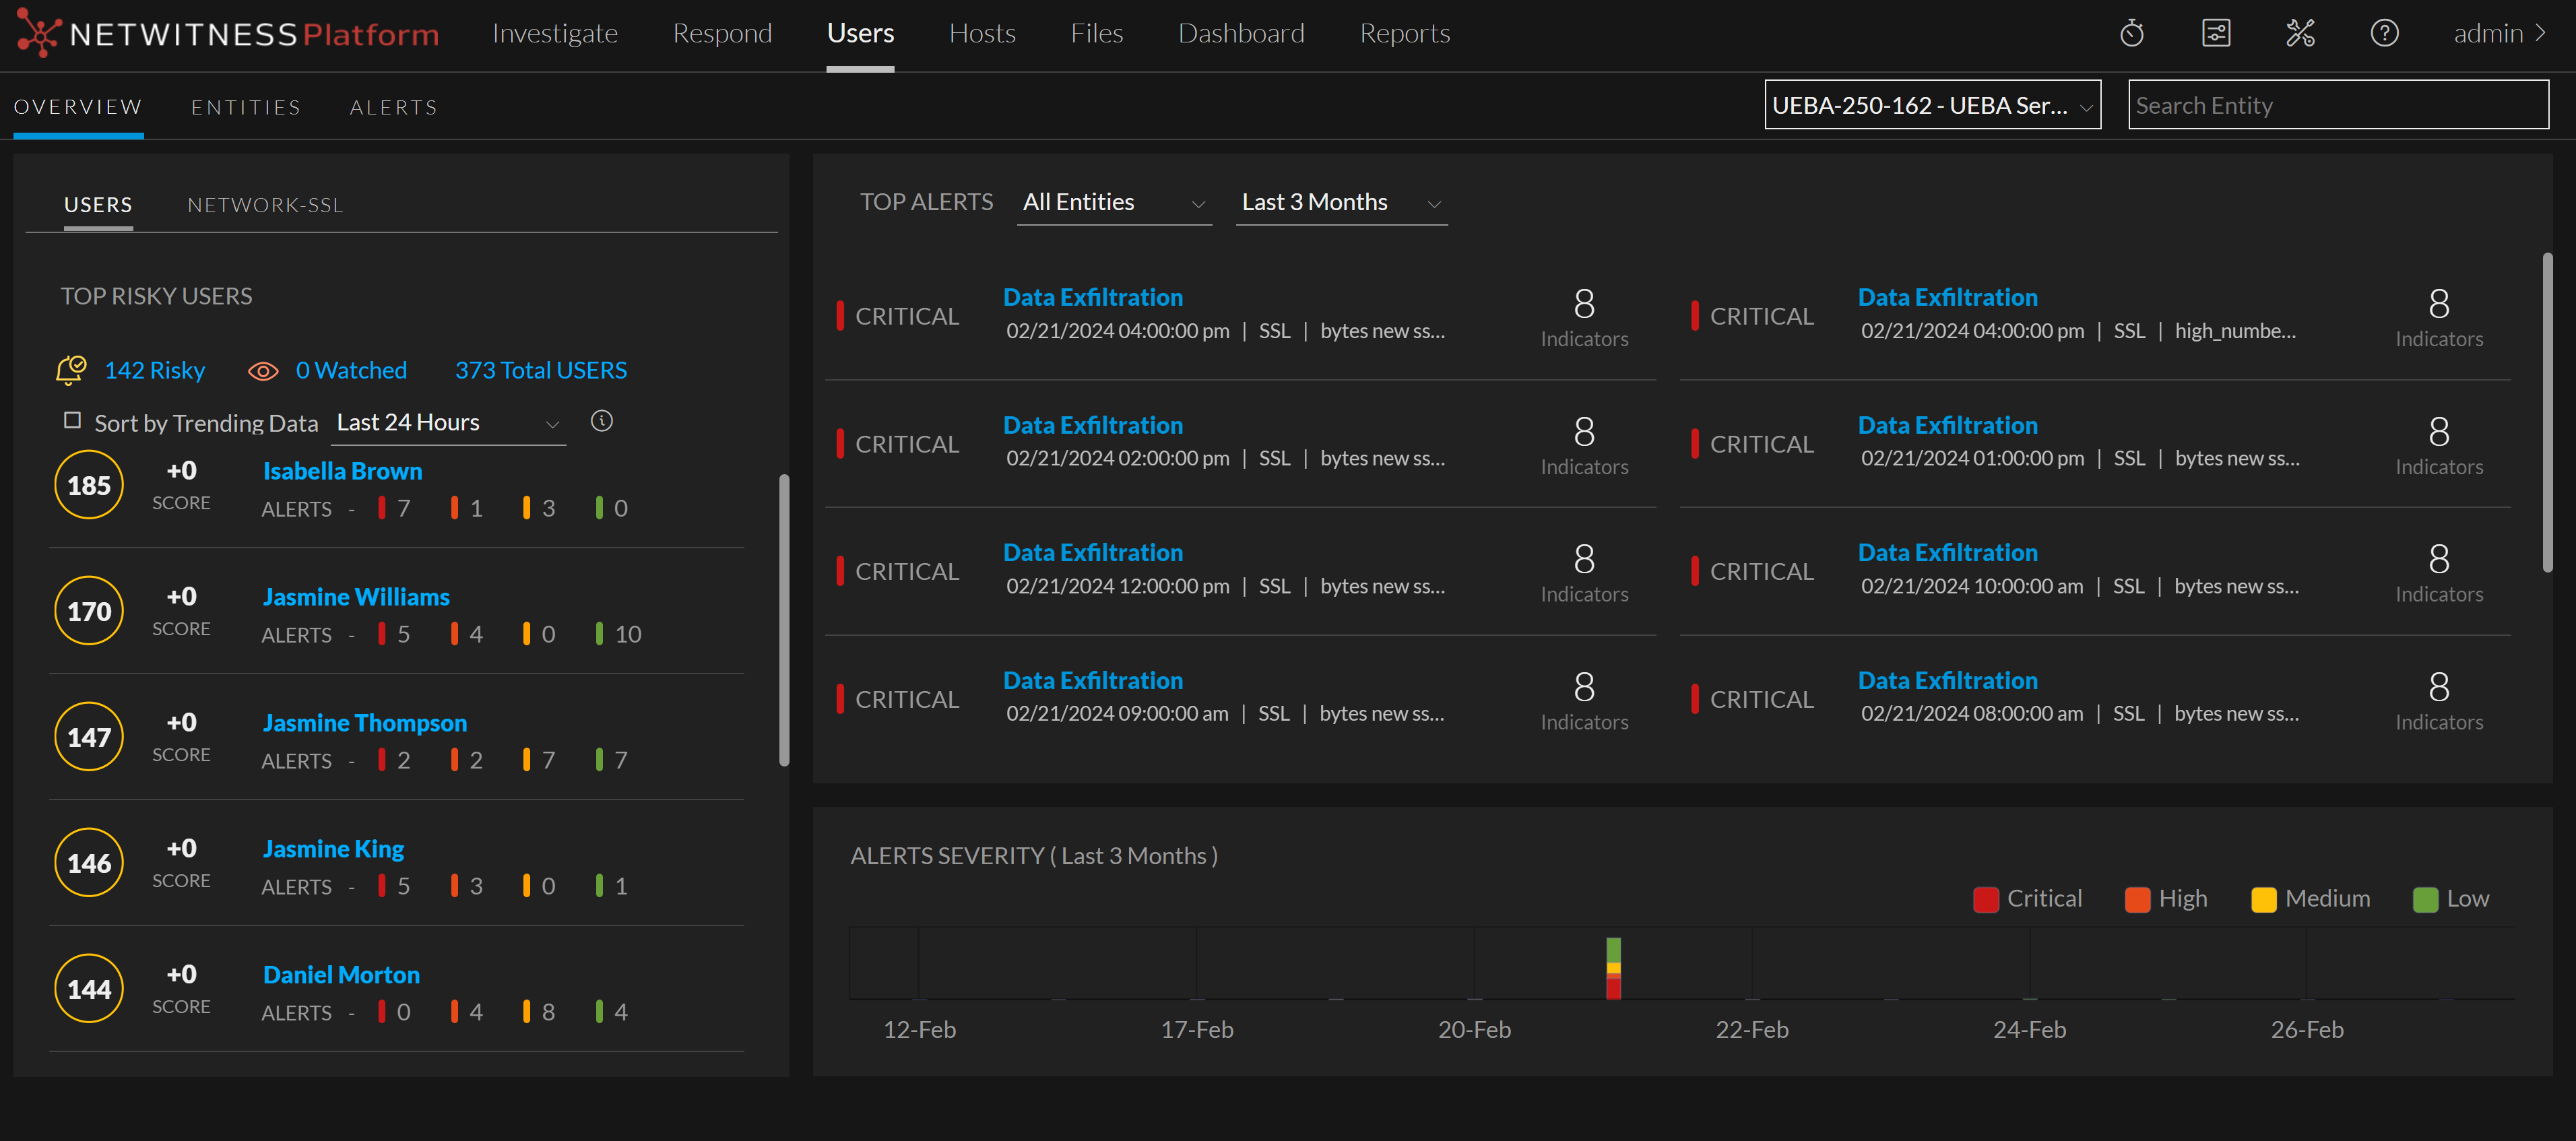Open the Help question mark icon
Image resolution: width=2576 pixels, height=1141 pixels.
pos(2384,33)
